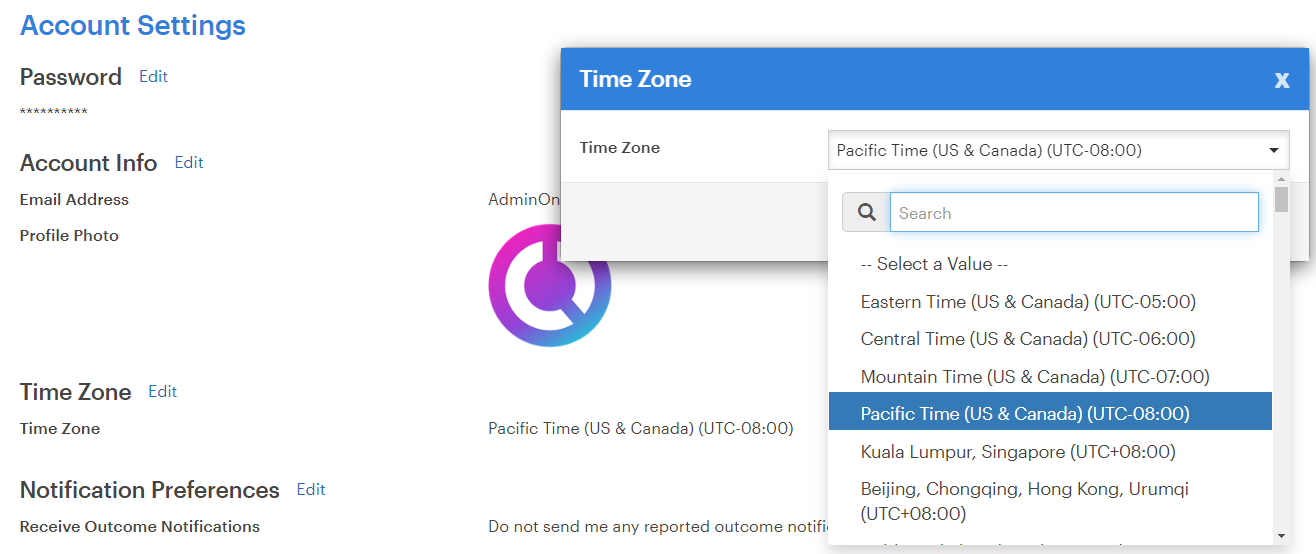Edit the Password section
Viewport: 1316px width, 554px height.
tap(153, 77)
